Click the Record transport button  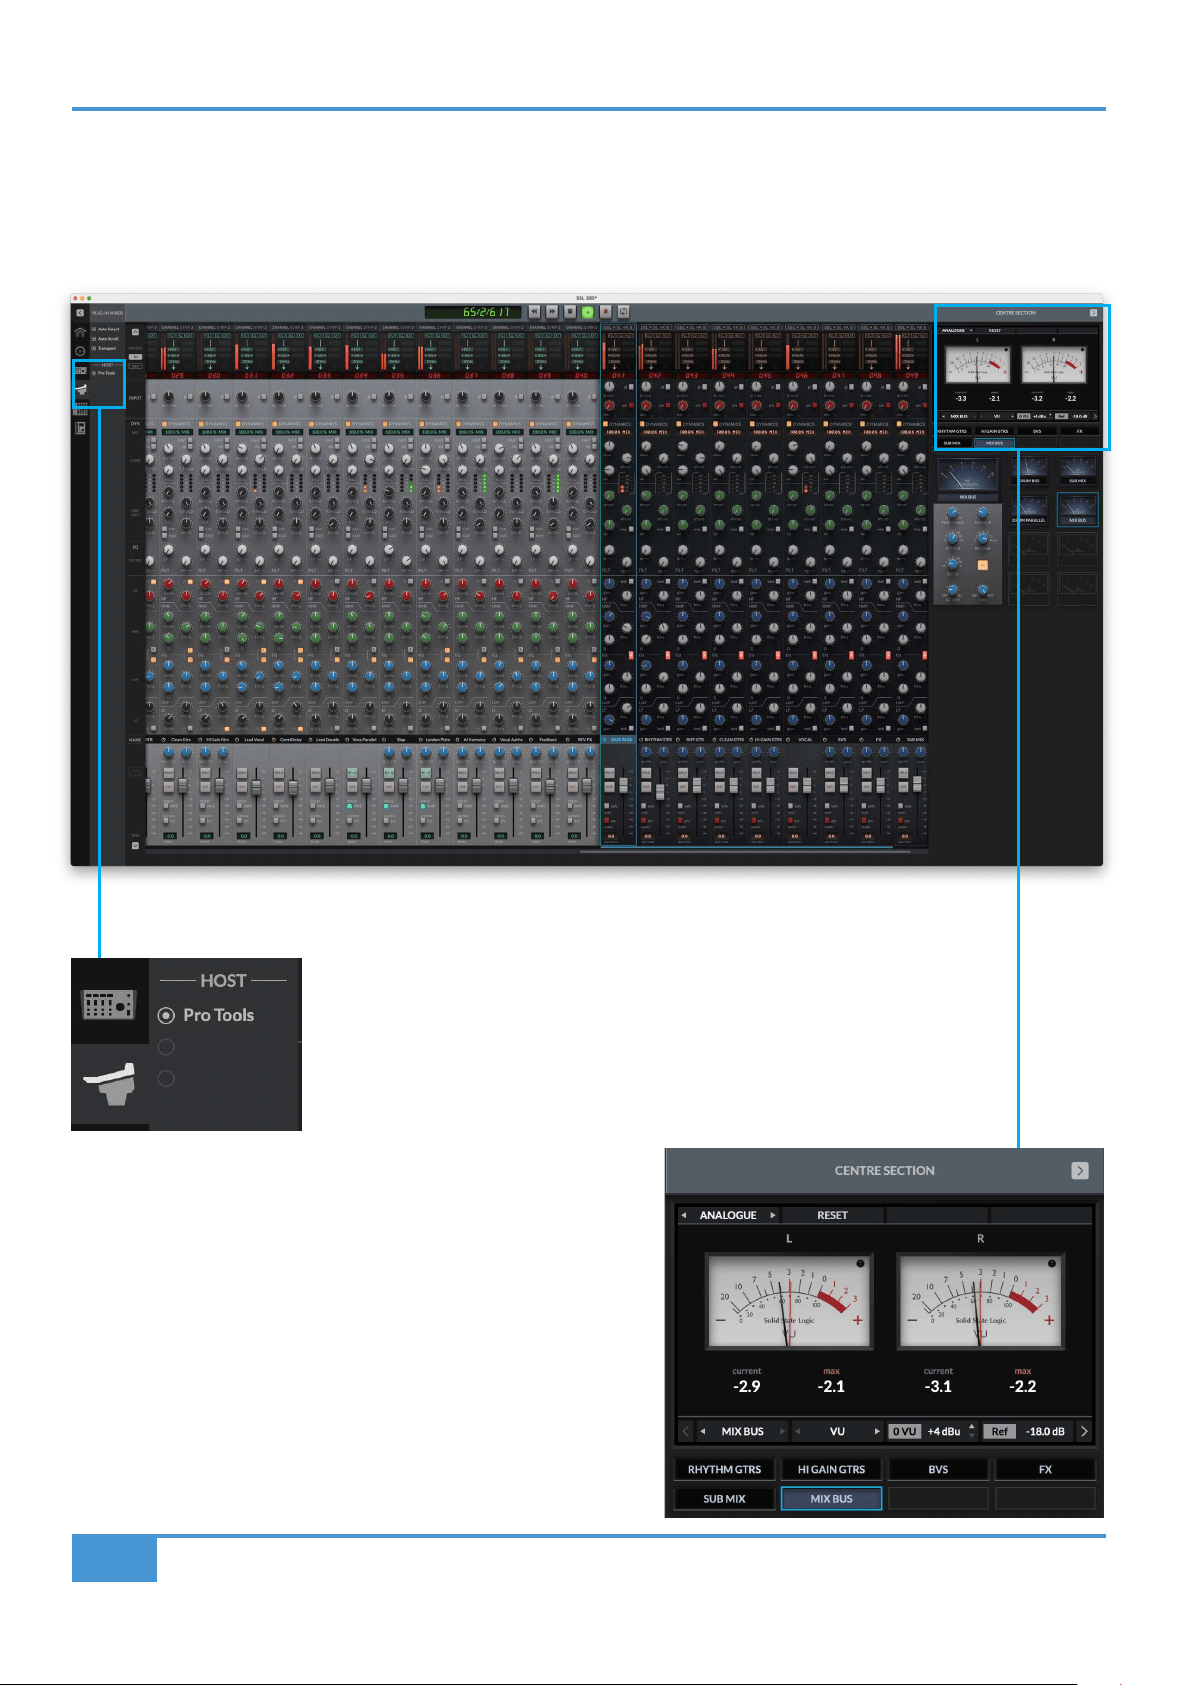(605, 311)
